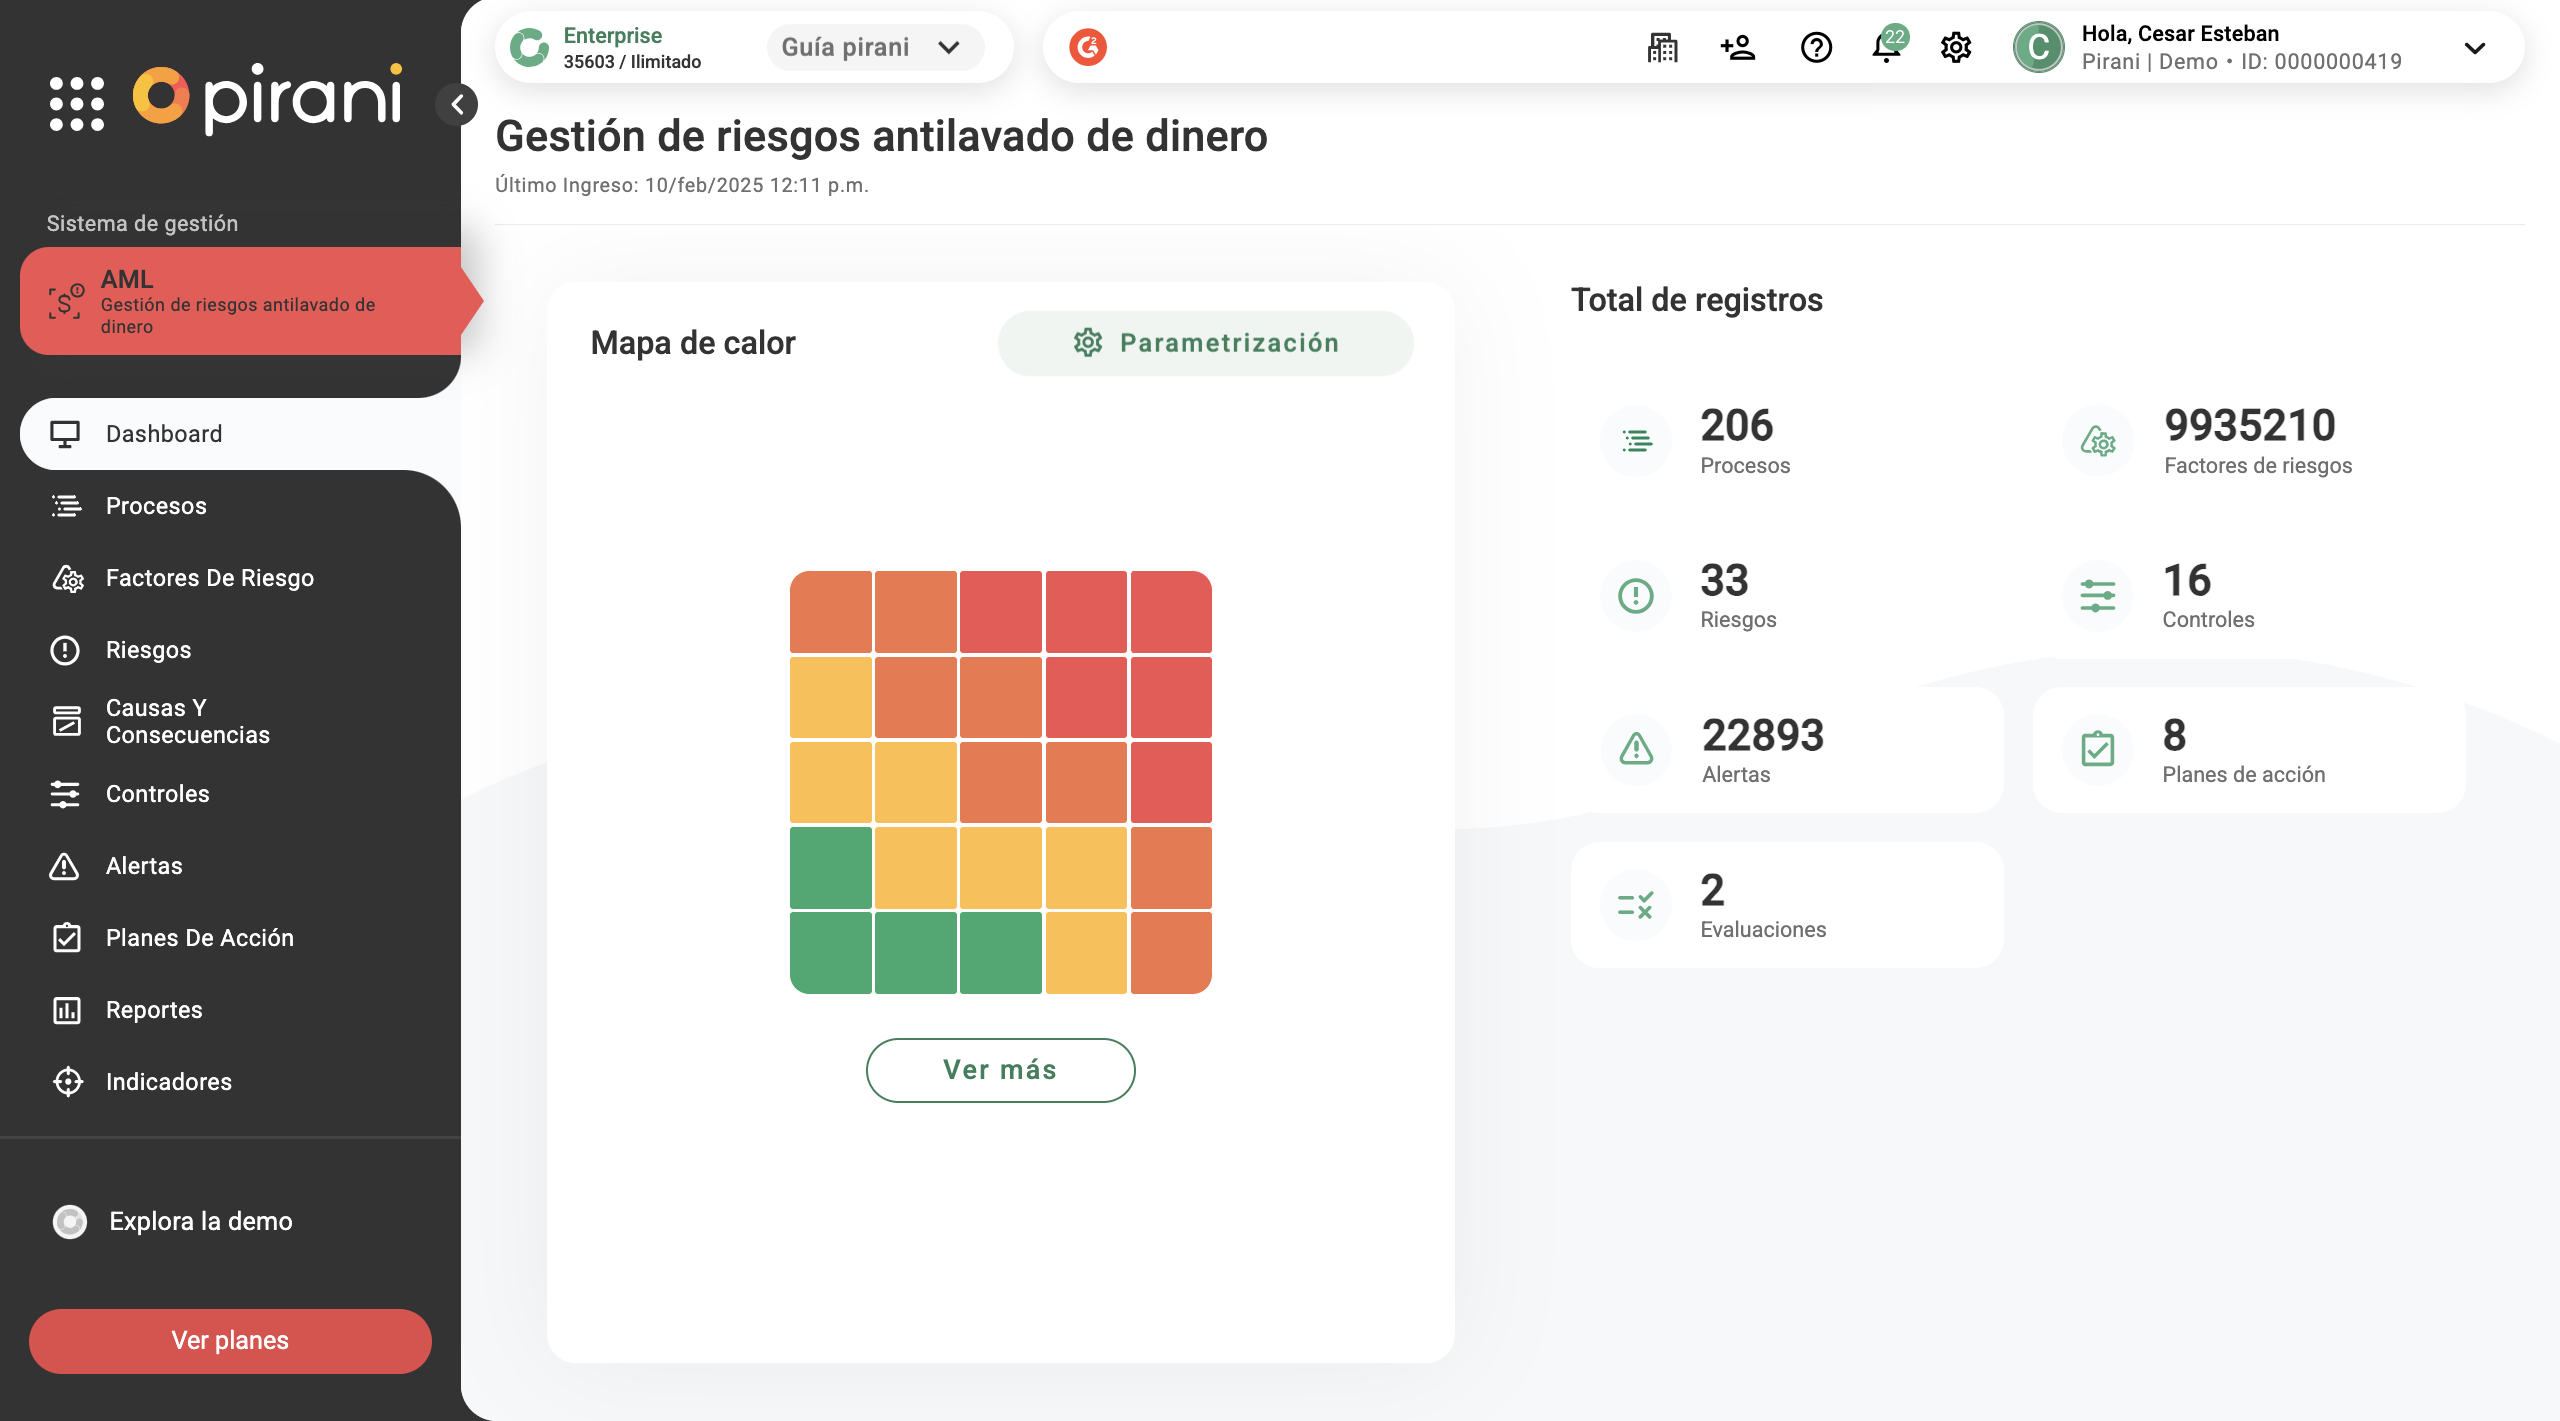Open notifications bell with 22 badge
2560x1421 pixels.
click(x=1886, y=47)
